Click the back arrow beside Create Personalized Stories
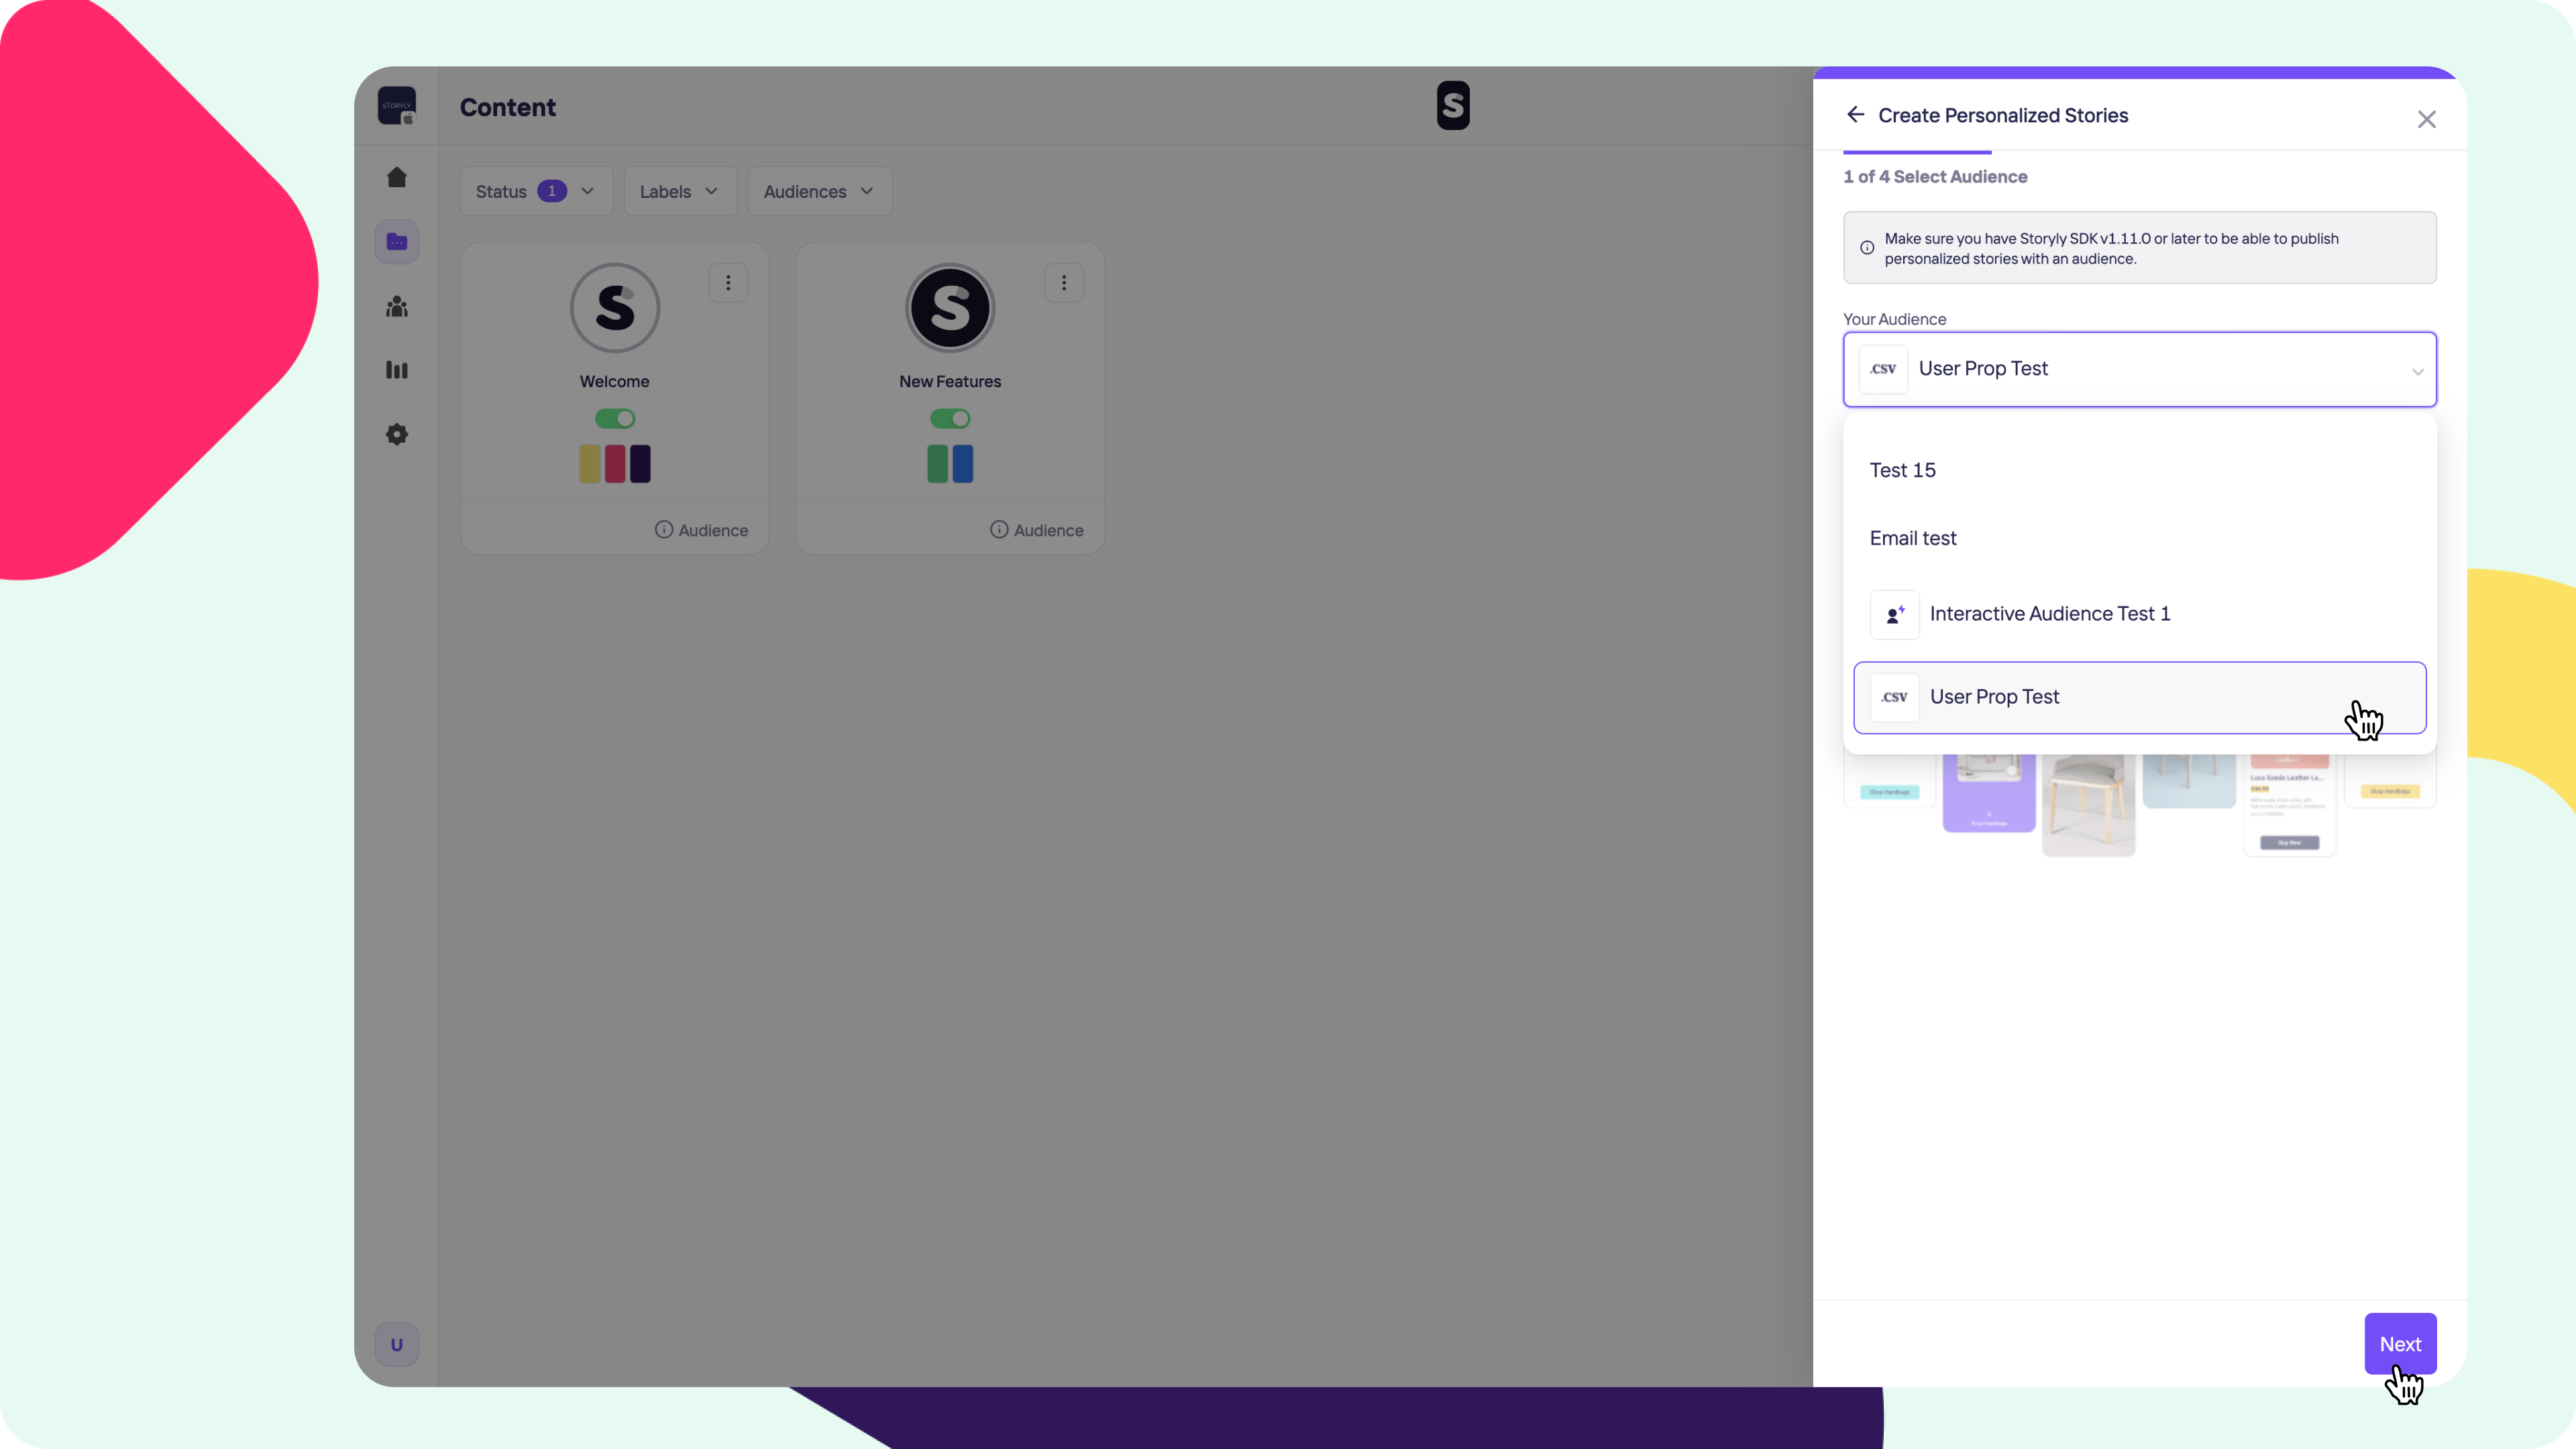The width and height of the screenshot is (2576, 1449). (1855, 115)
